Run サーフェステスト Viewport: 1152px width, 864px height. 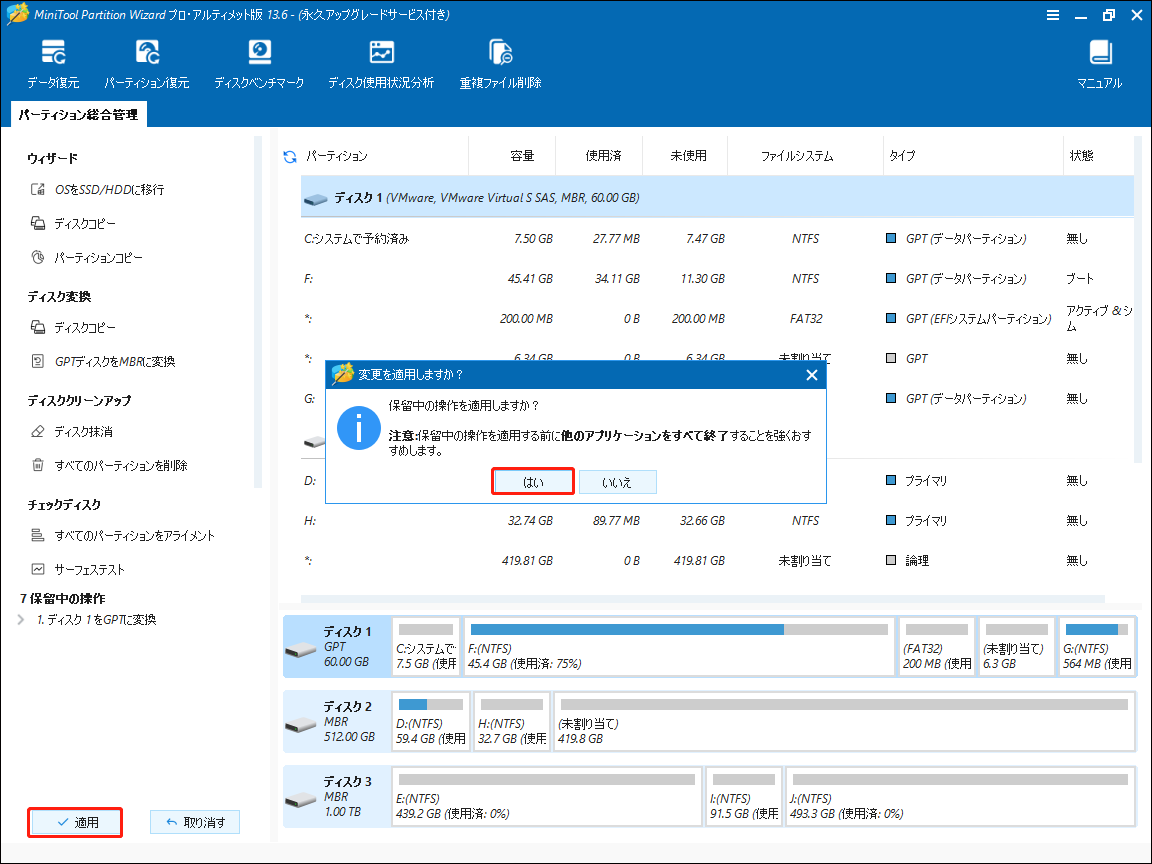click(78, 569)
